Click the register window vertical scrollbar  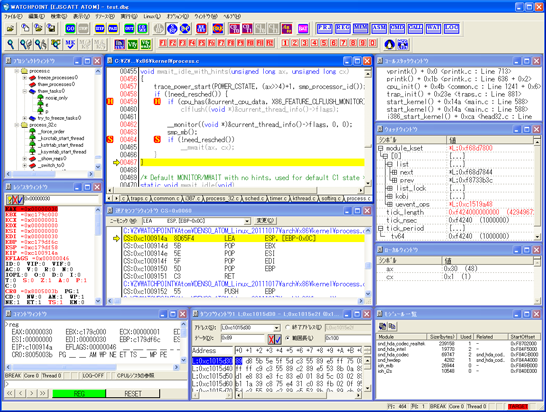[x=98, y=255]
